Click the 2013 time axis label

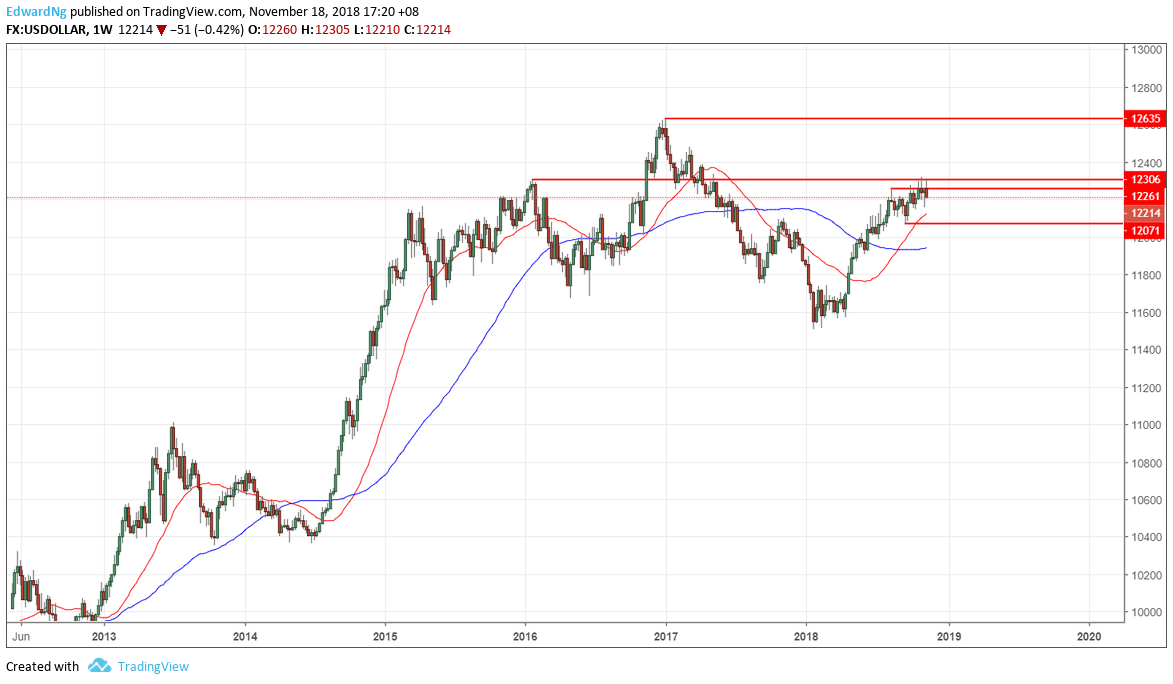(104, 636)
